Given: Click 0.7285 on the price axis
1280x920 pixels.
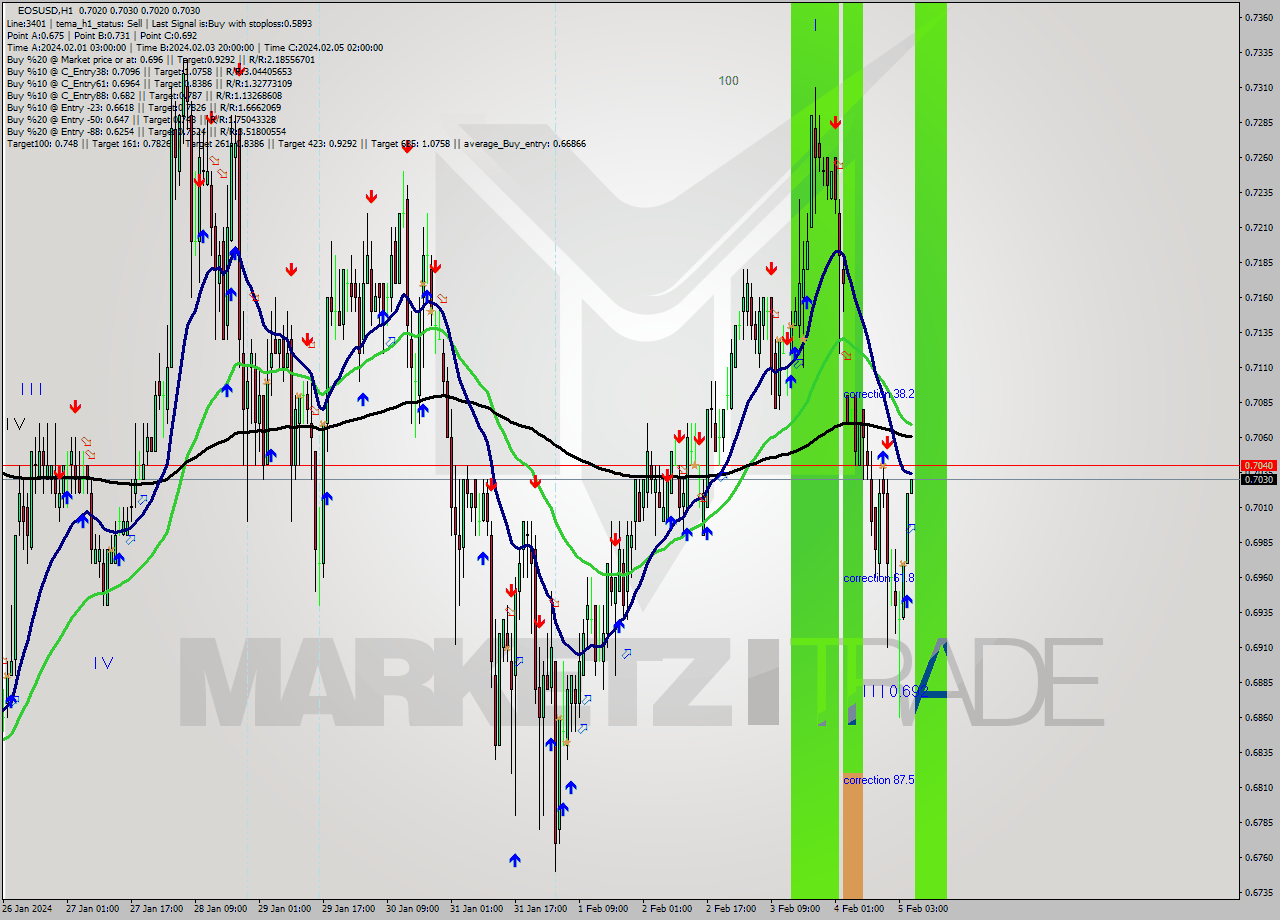Looking at the screenshot, I should click(1257, 122).
